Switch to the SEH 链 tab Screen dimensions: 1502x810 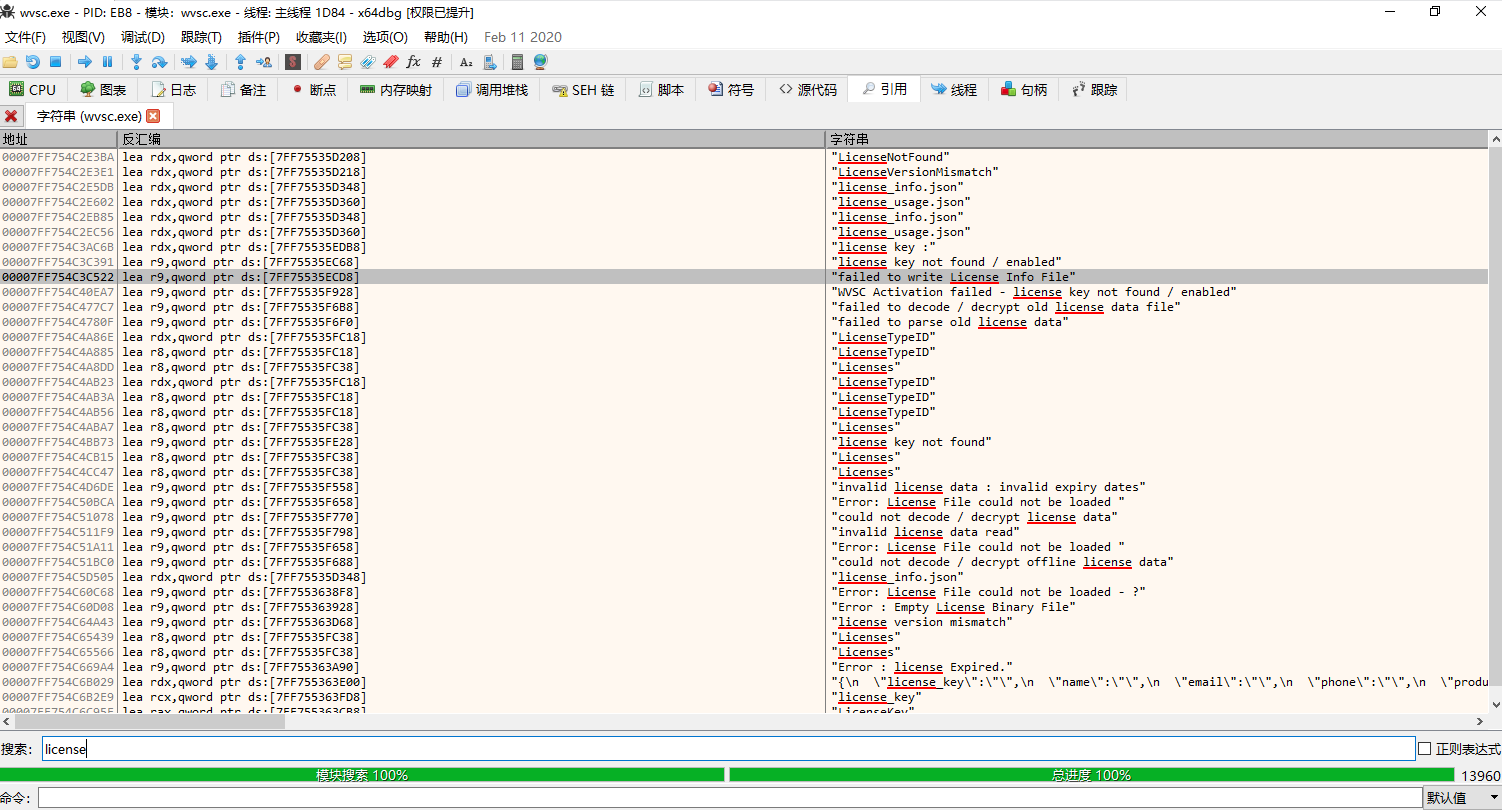point(583,89)
